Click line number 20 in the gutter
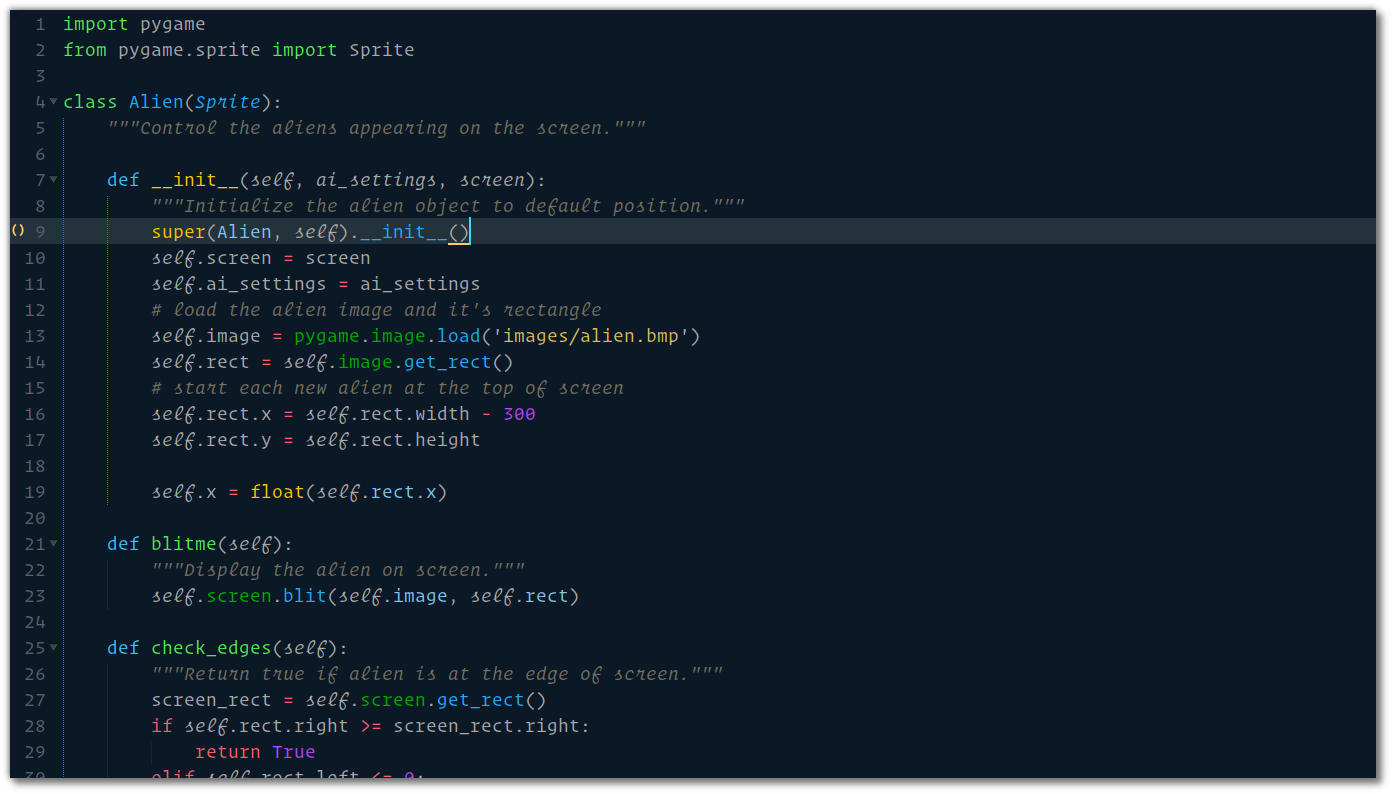The width and height of the screenshot is (1392, 794). pyautogui.click(x=35, y=518)
